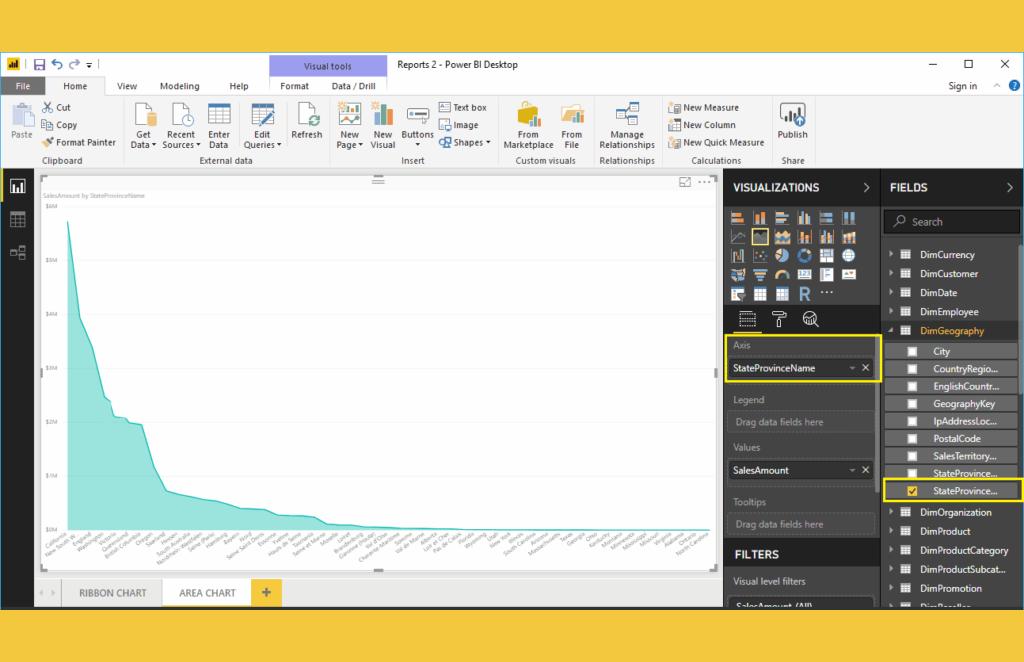Switch to Data view in left sidebar

(18, 219)
